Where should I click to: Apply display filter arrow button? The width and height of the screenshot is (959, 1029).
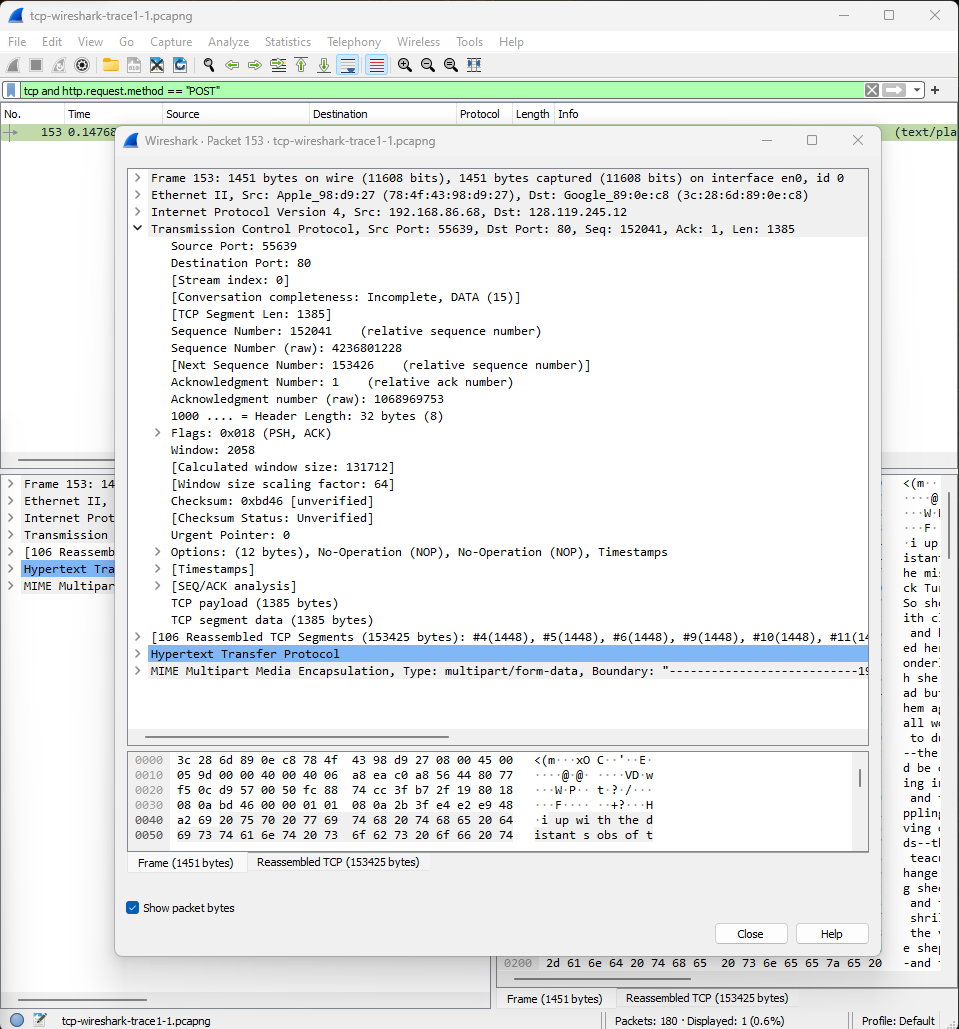894,91
